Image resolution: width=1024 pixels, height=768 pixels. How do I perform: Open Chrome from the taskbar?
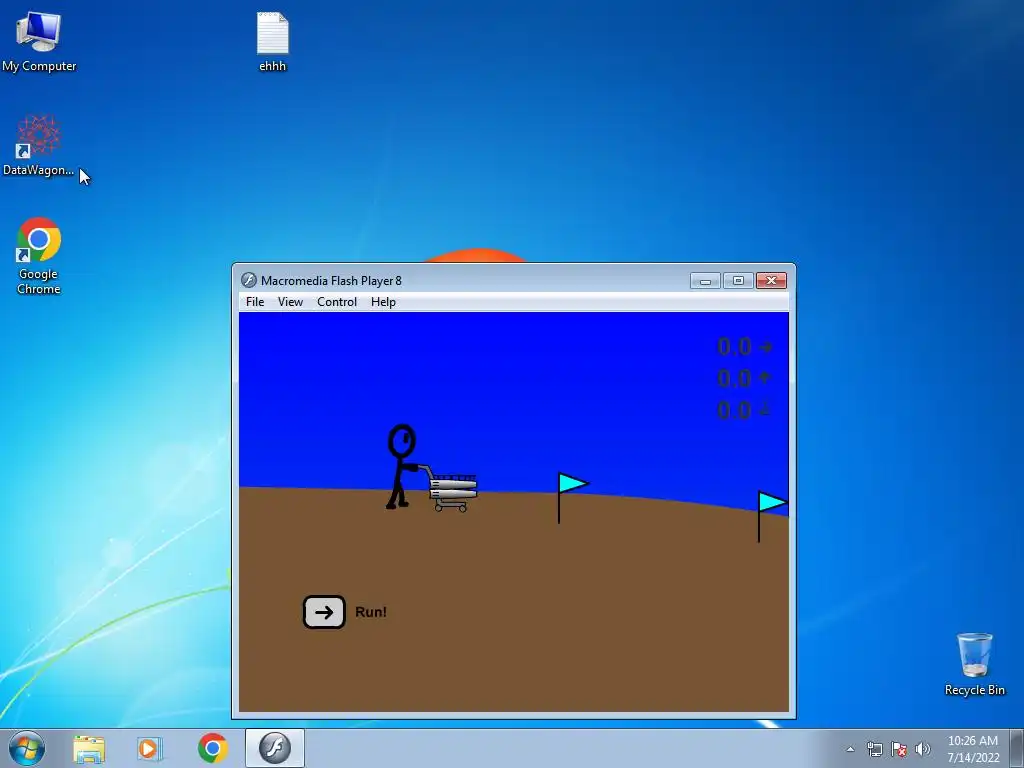[212, 748]
